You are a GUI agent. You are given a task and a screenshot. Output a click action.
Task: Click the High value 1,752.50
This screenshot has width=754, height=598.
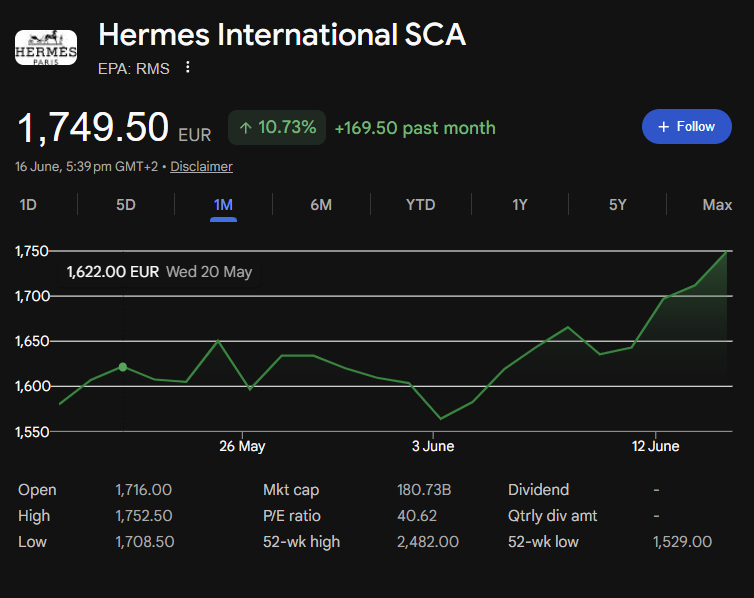tap(144, 516)
